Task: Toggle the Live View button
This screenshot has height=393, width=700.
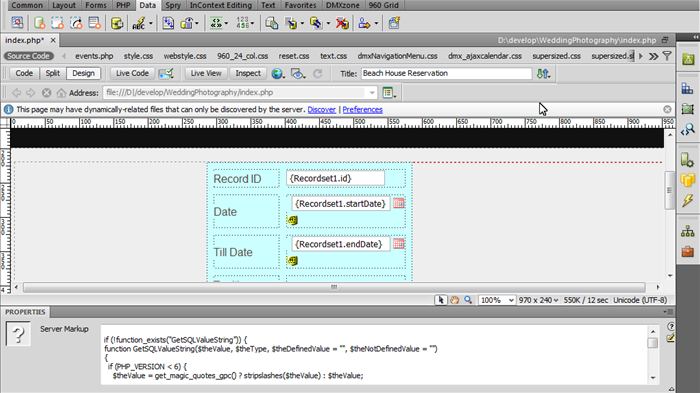Action: [206, 73]
